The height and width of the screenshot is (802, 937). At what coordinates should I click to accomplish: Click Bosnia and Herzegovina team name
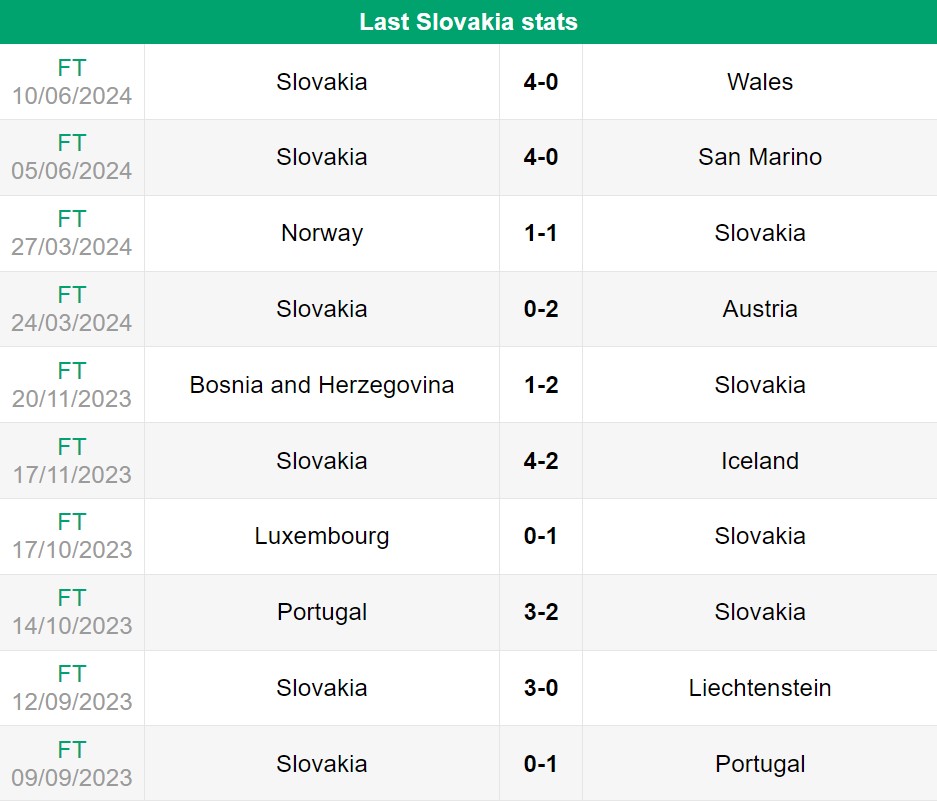coord(322,385)
